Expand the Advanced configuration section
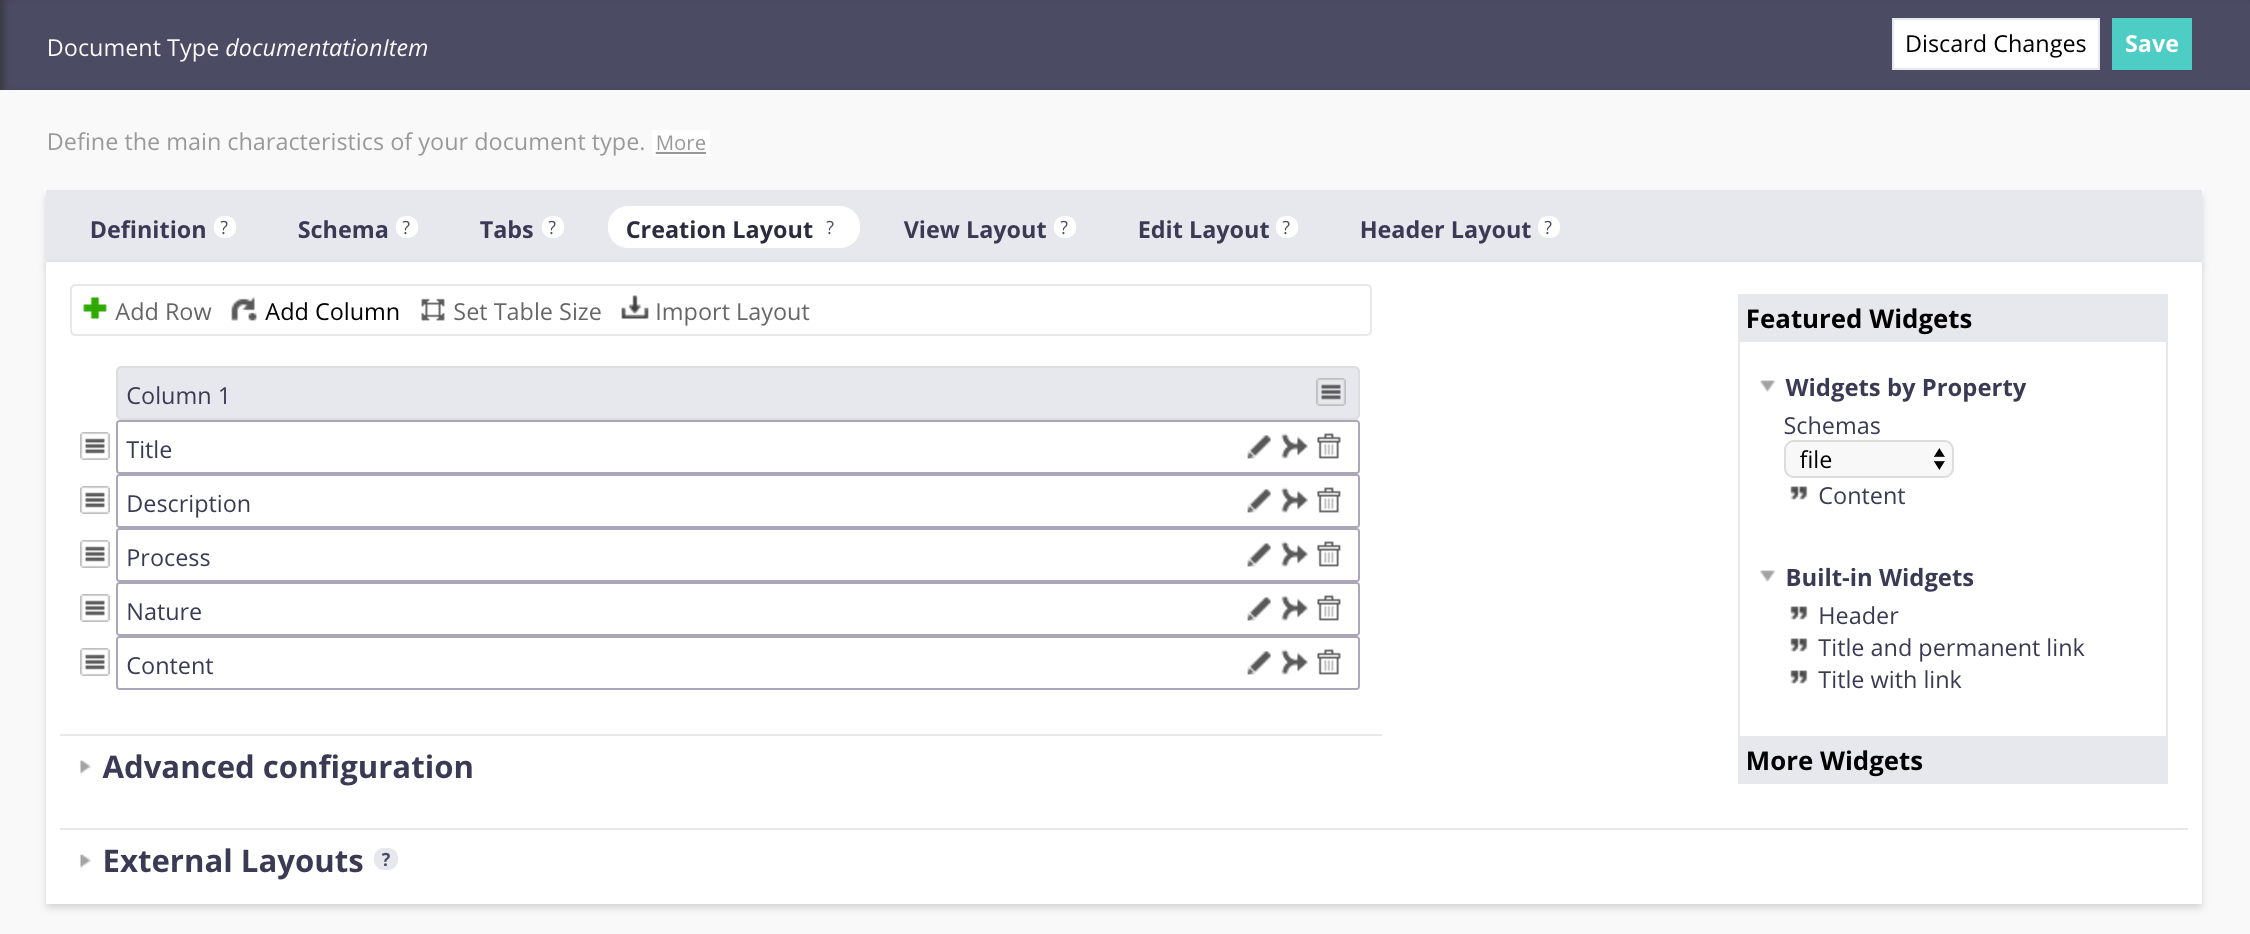The image size is (2250, 934). [85, 767]
